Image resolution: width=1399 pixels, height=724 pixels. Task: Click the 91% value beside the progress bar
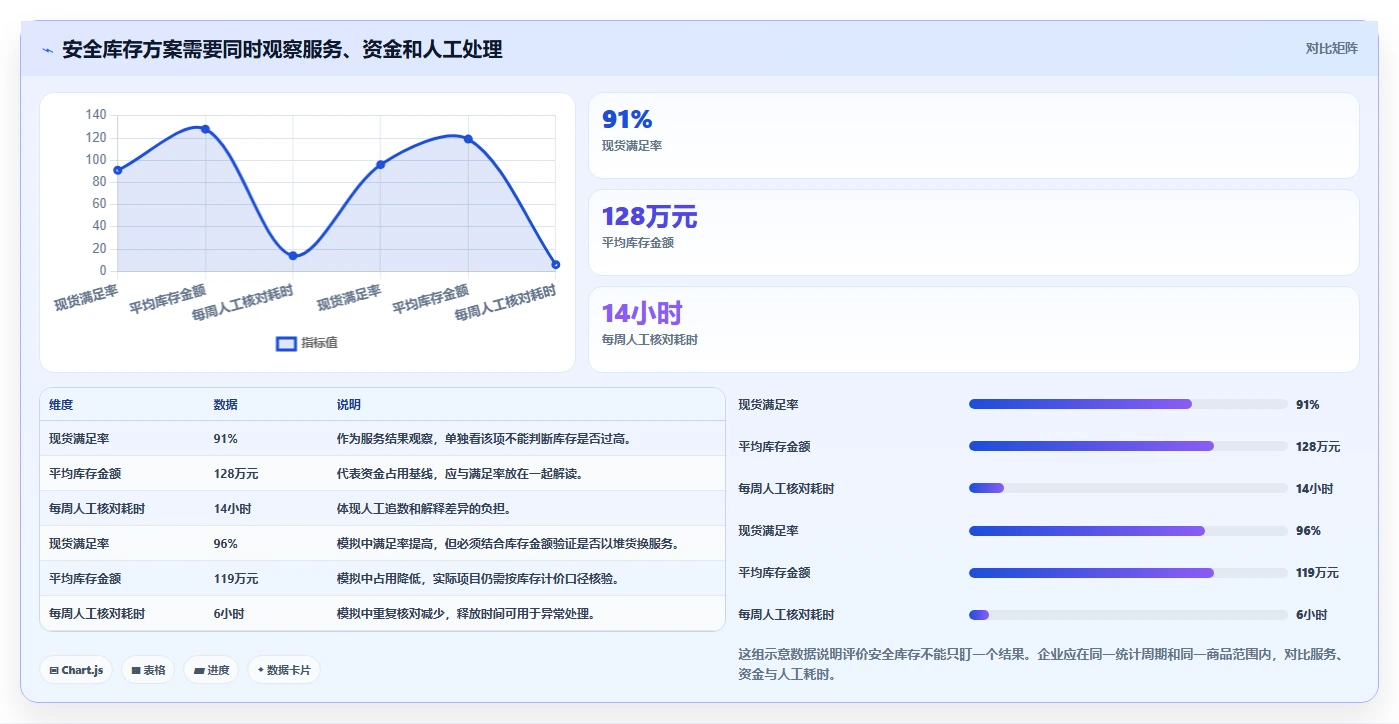pyautogui.click(x=1307, y=404)
